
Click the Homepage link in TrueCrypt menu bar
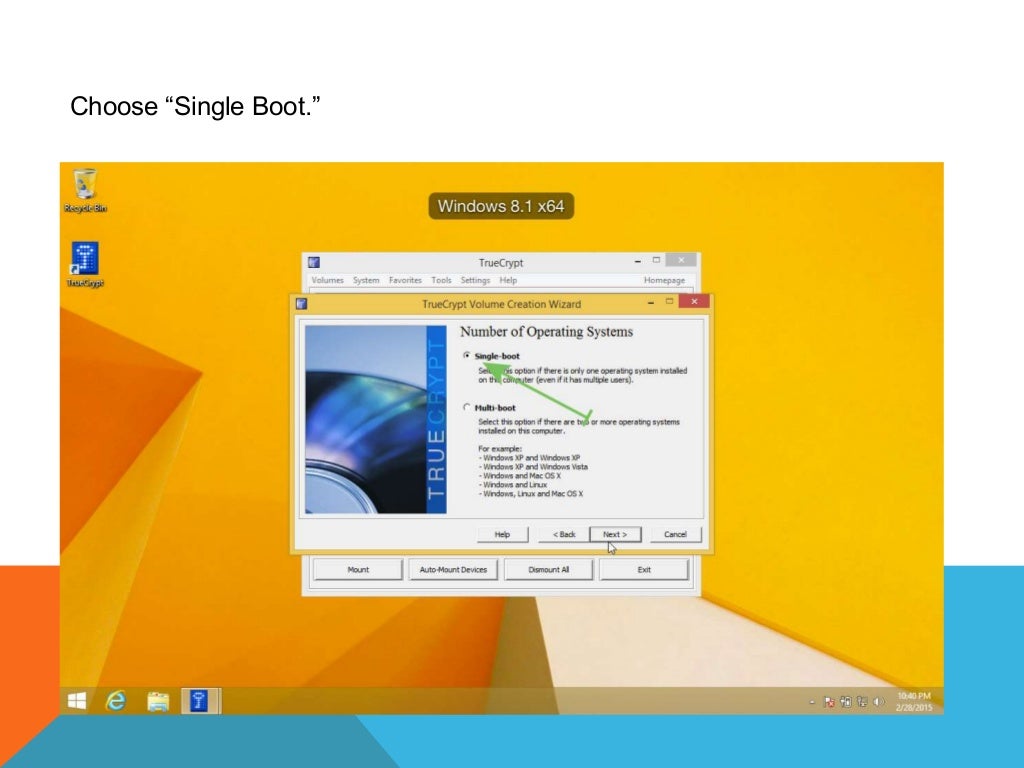(664, 280)
